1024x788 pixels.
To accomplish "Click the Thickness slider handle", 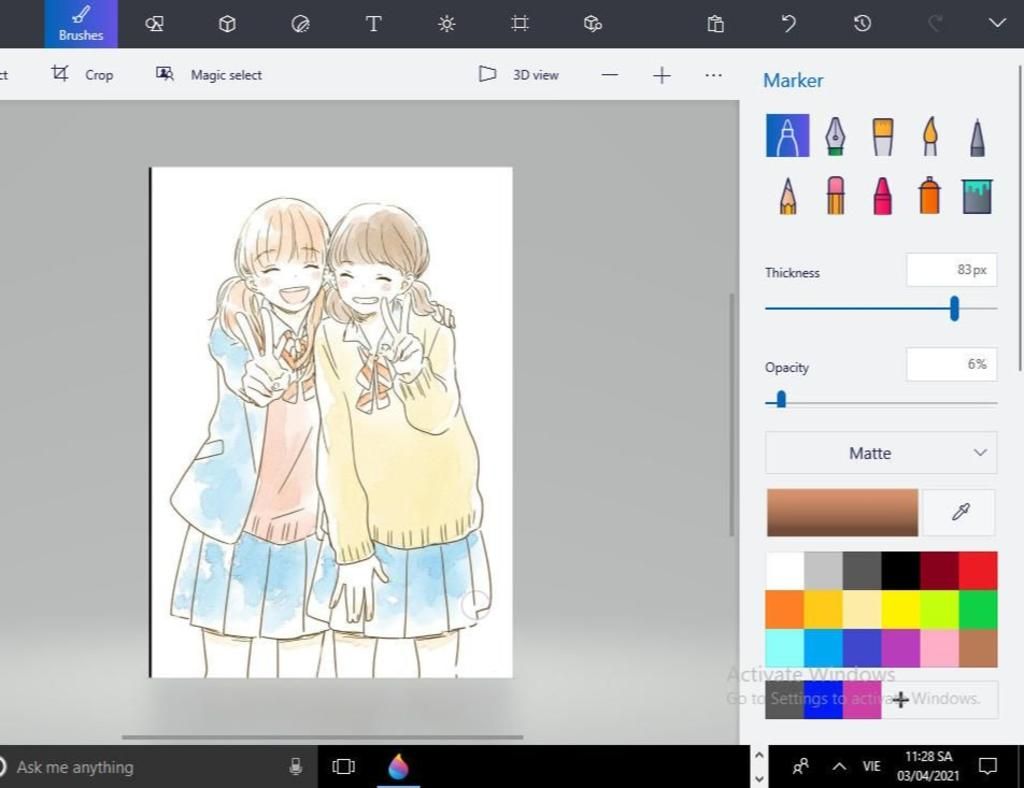I will pyautogui.click(x=954, y=308).
